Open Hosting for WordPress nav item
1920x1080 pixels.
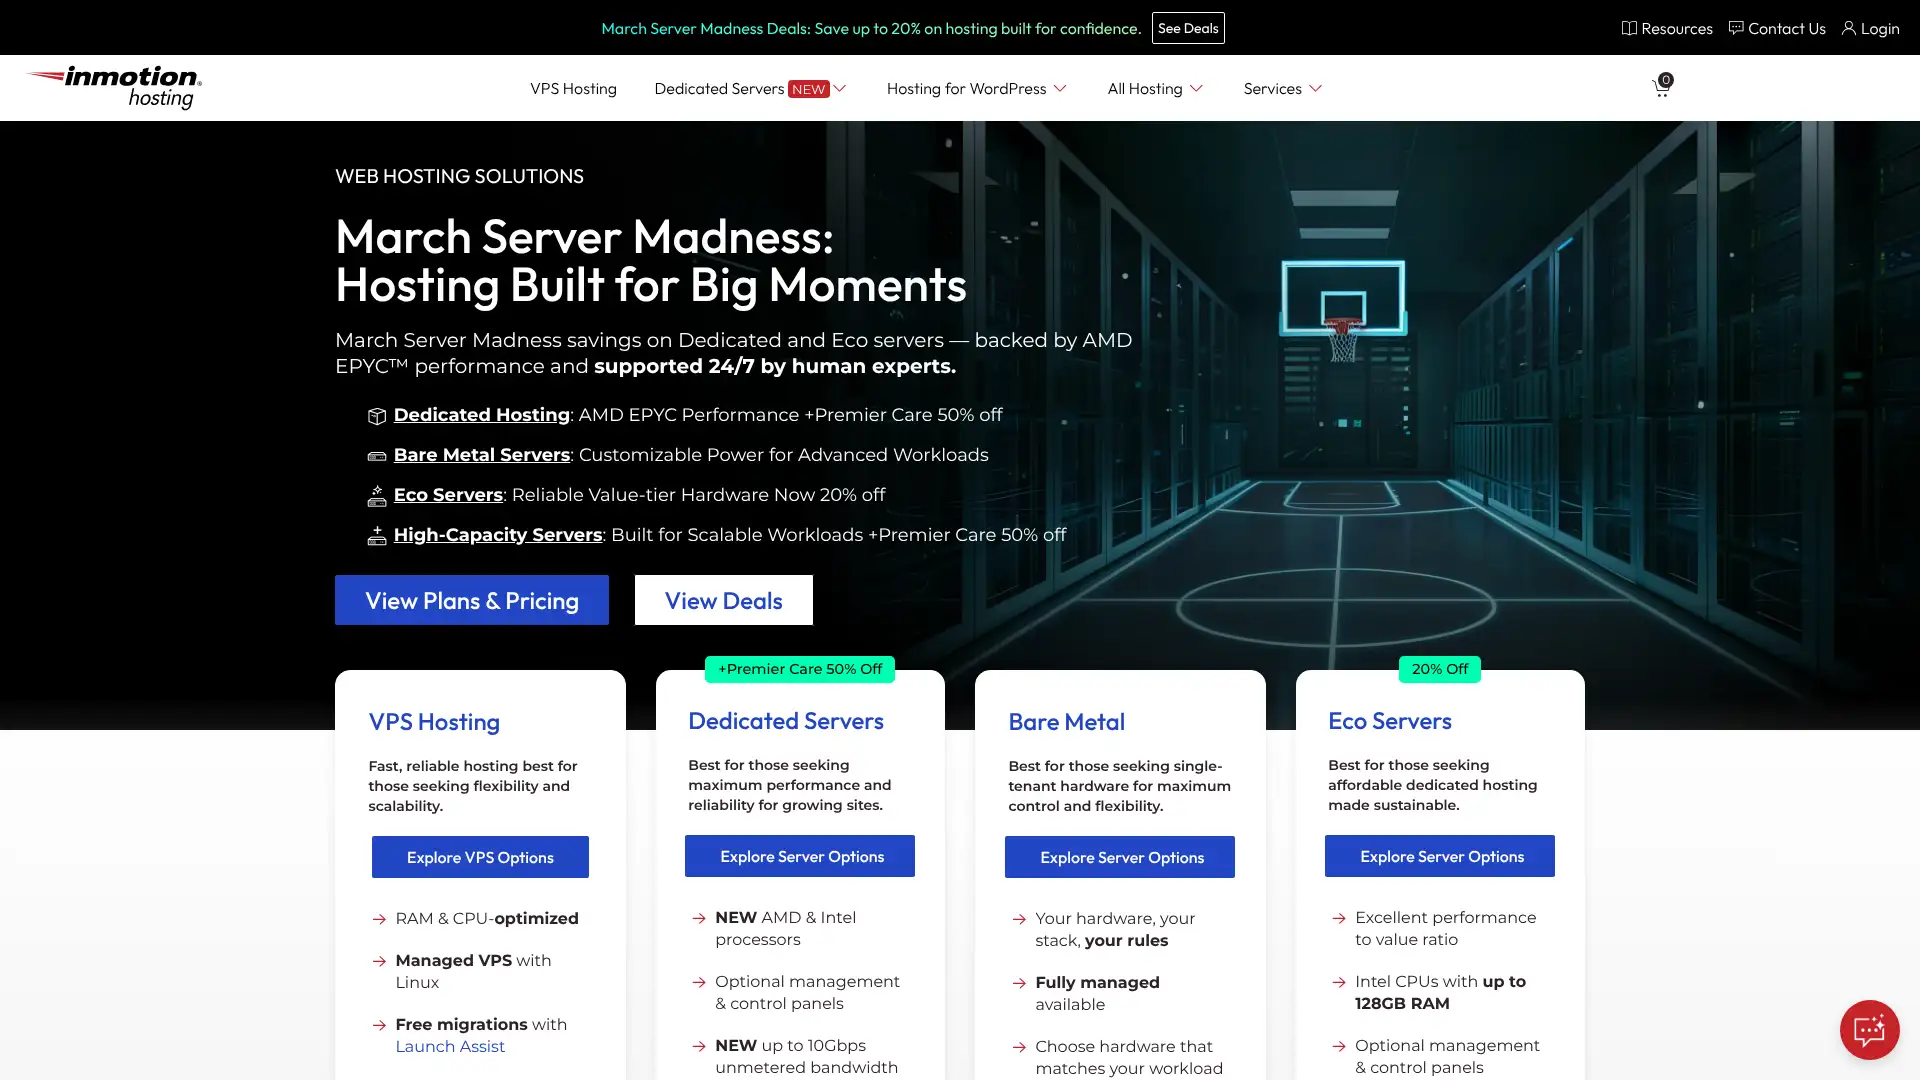point(966,88)
